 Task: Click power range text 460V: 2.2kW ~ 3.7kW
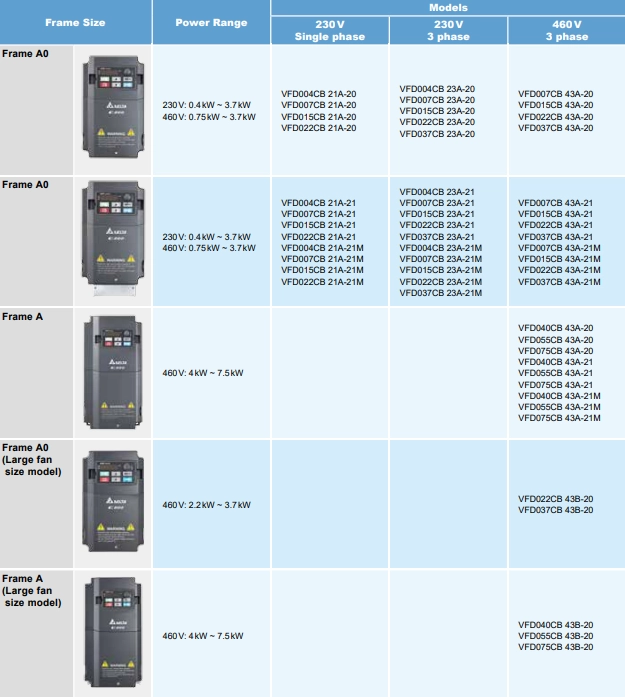pos(206,505)
